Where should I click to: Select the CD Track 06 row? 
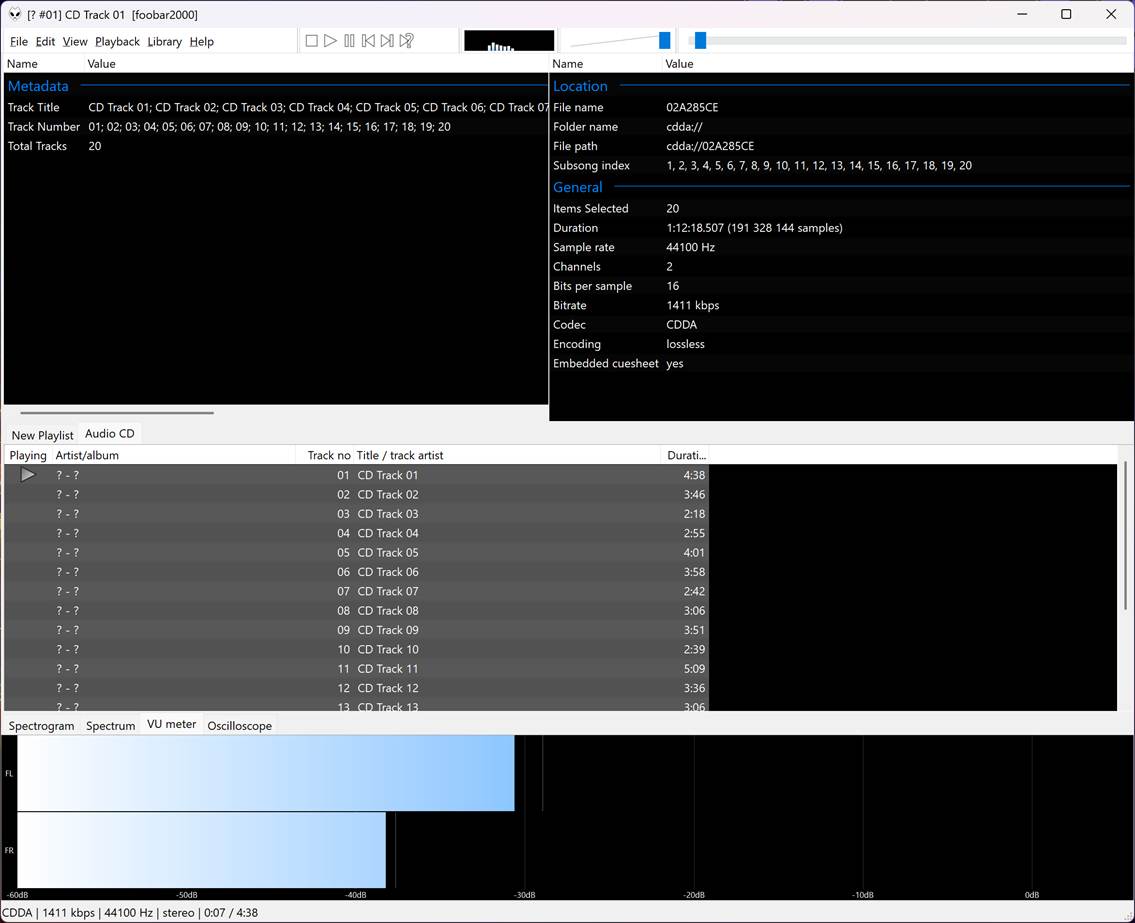pyautogui.click(x=356, y=572)
